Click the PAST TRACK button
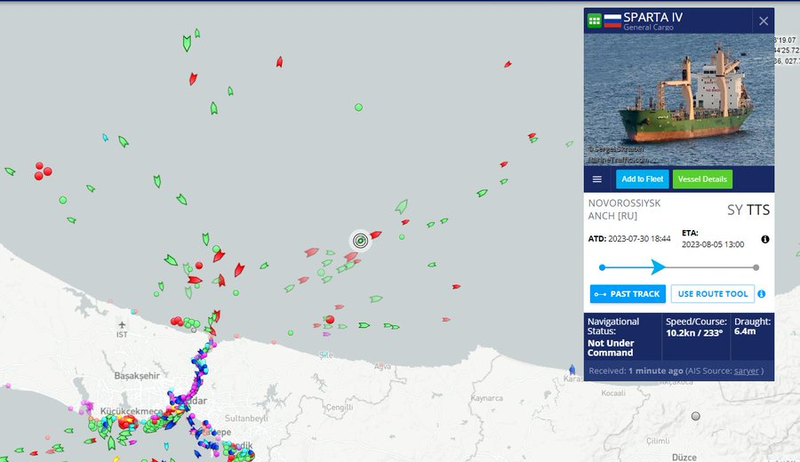This screenshot has width=800, height=462. click(x=628, y=294)
